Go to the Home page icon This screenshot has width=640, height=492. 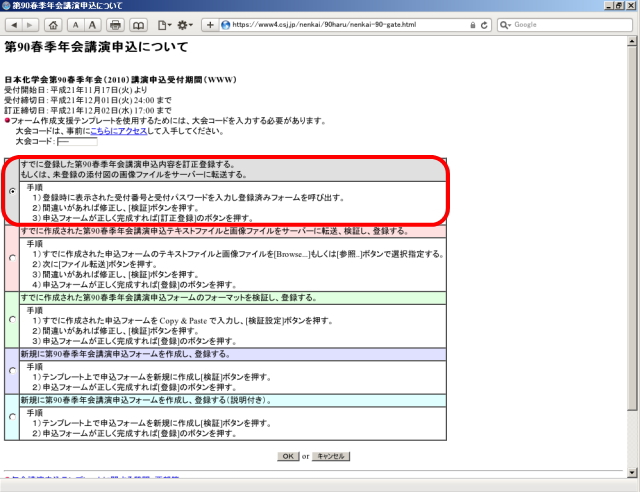pyautogui.click(x=52, y=24)
